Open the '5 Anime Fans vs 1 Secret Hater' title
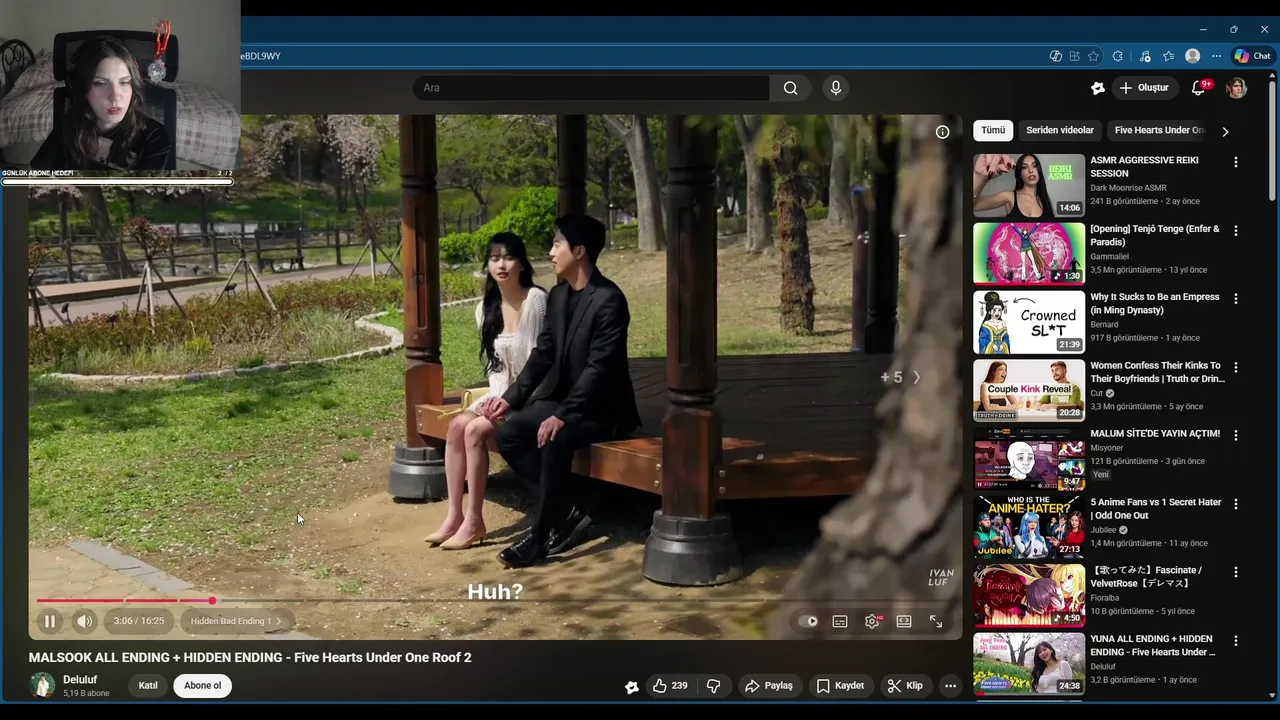The height and width of the screenshot is (720, 1280). 1156,509
